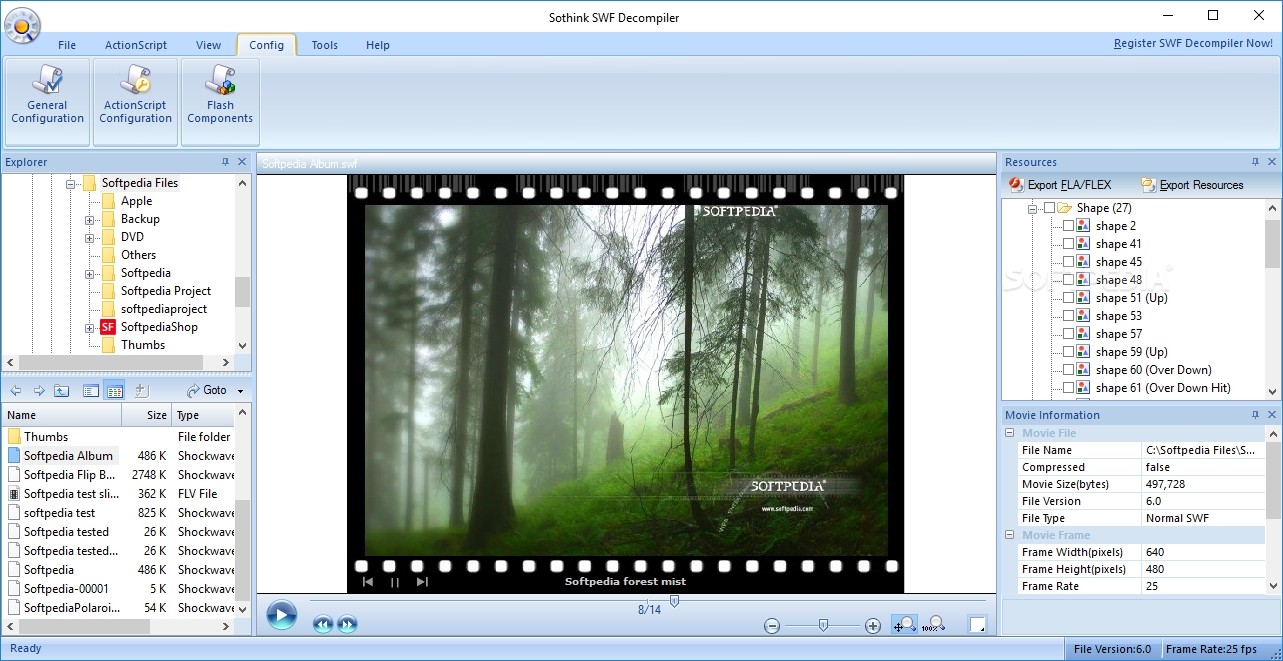Check the shape 45 checkbox
The width and height of the screenshot is (1283, 661).
click(1068, 262)
